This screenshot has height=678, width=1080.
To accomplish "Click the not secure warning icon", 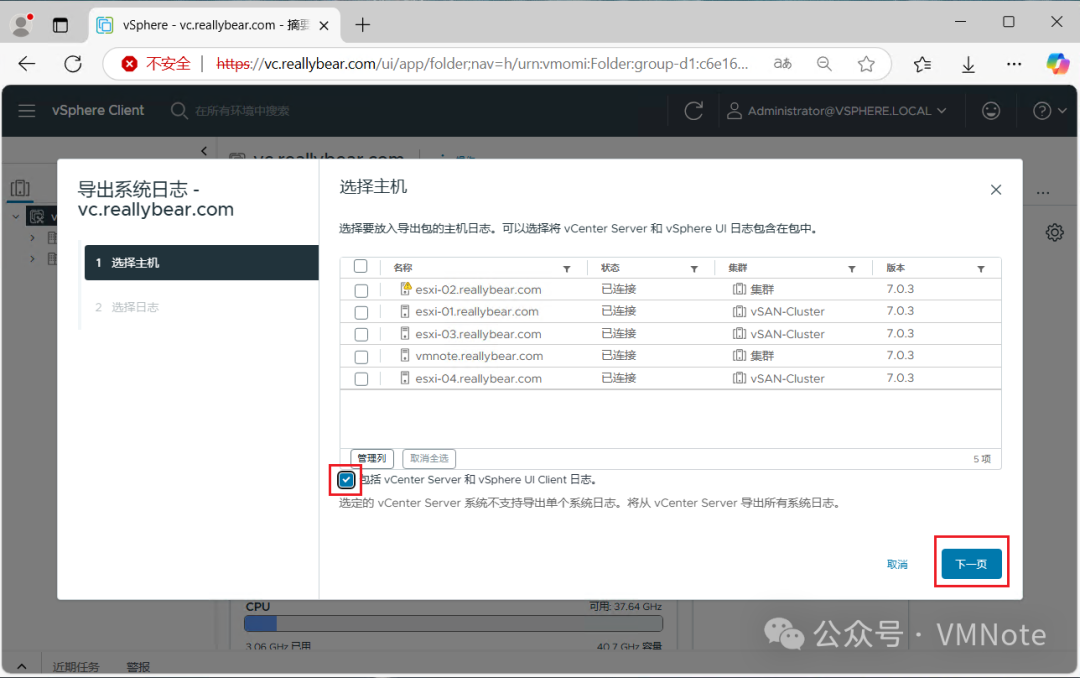I will point(129,64).
